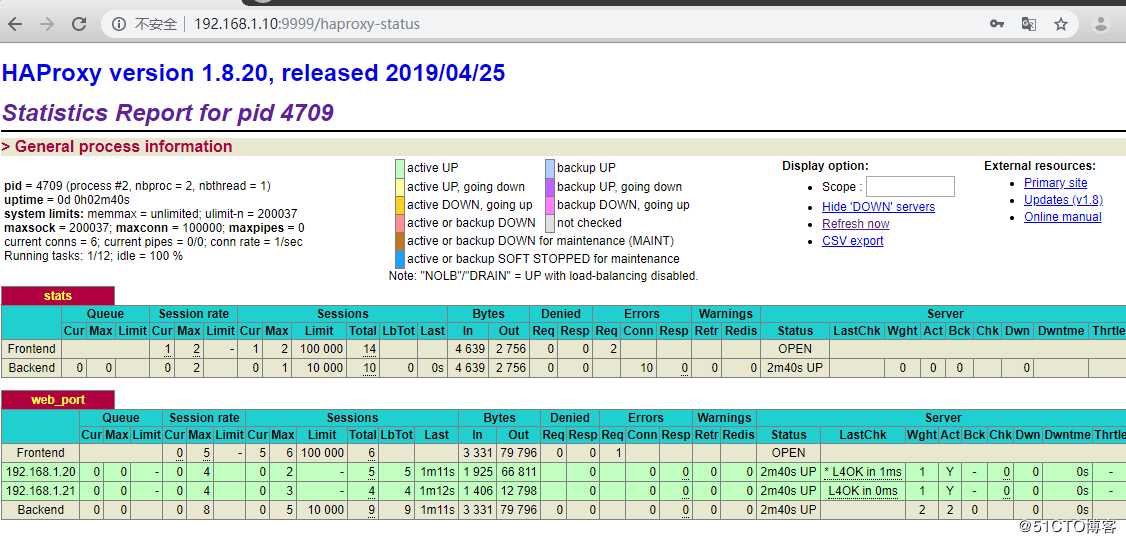Click the uptime = 0d 0h02m40s line
The width and height of the screenshot is (1126, 543).
pyautogui.click(x=67, y=200)
